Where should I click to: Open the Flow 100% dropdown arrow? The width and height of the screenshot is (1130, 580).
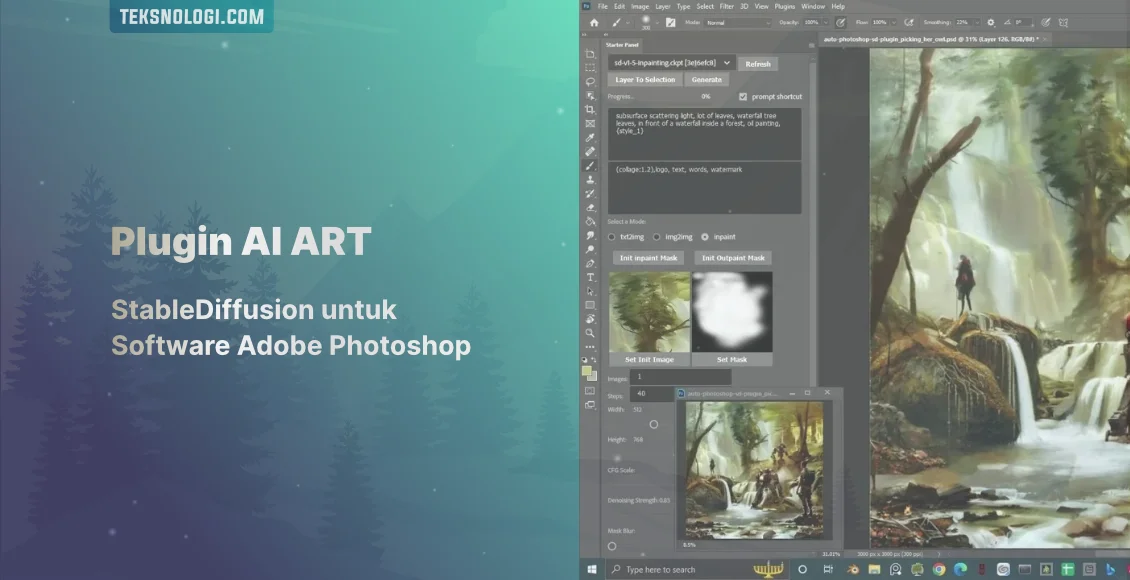click(x=892, y=22)
